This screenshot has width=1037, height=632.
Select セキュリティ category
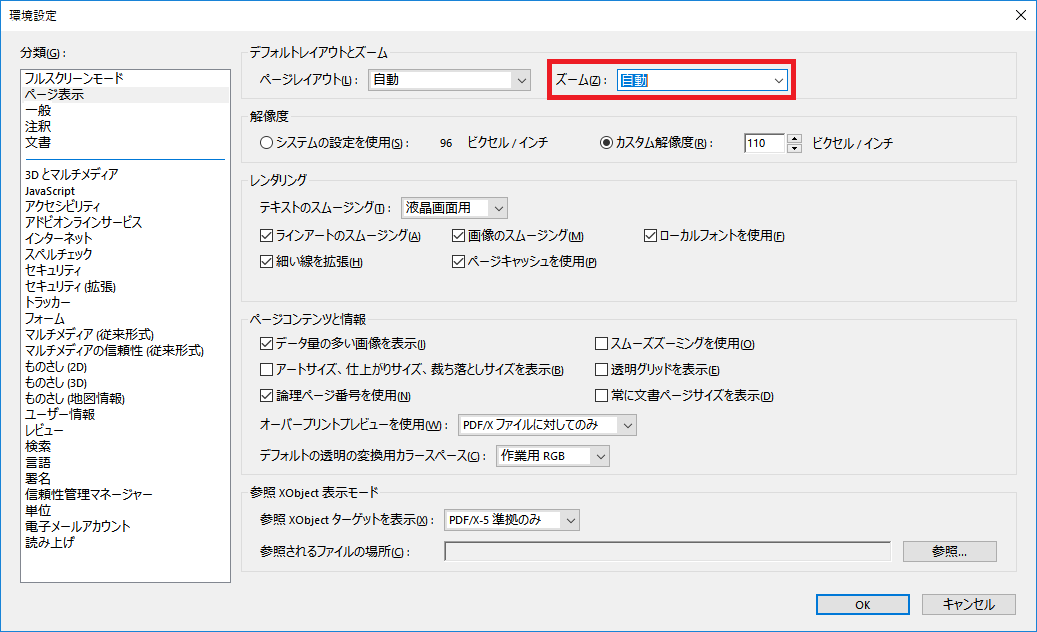click(53, 270)
